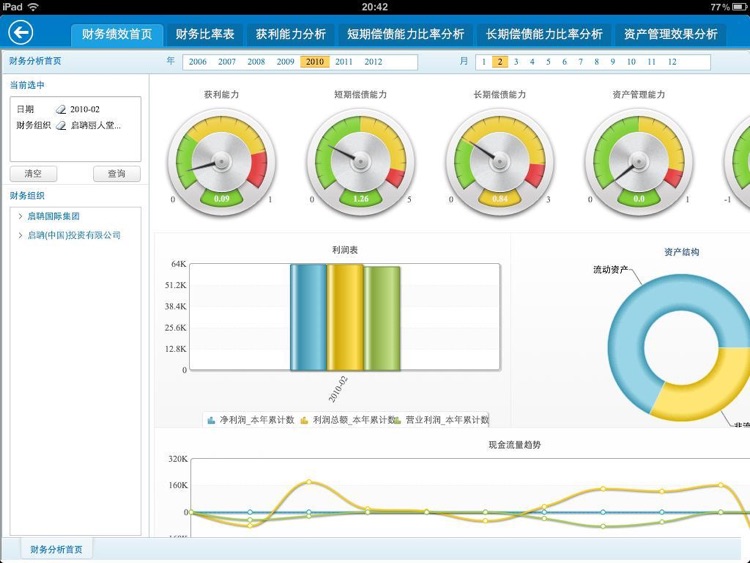750x563 pixels.
Task: Click the 启聘丽人堂... organization value
Action: click(x=96, y=126)
